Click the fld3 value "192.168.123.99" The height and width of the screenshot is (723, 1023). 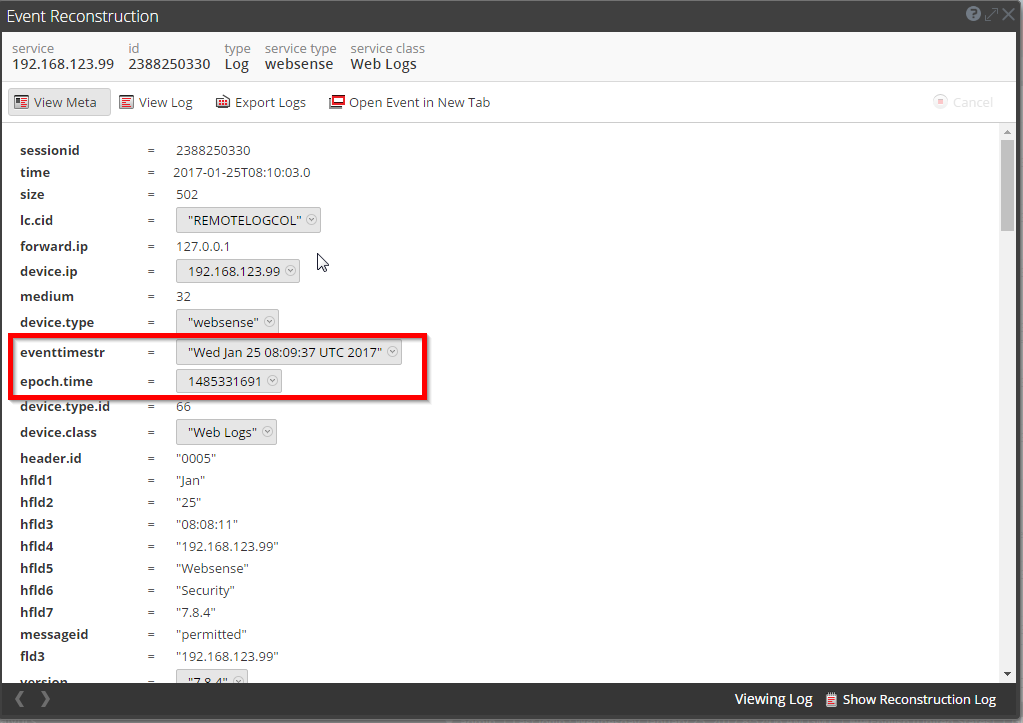(x=227, y=656)
